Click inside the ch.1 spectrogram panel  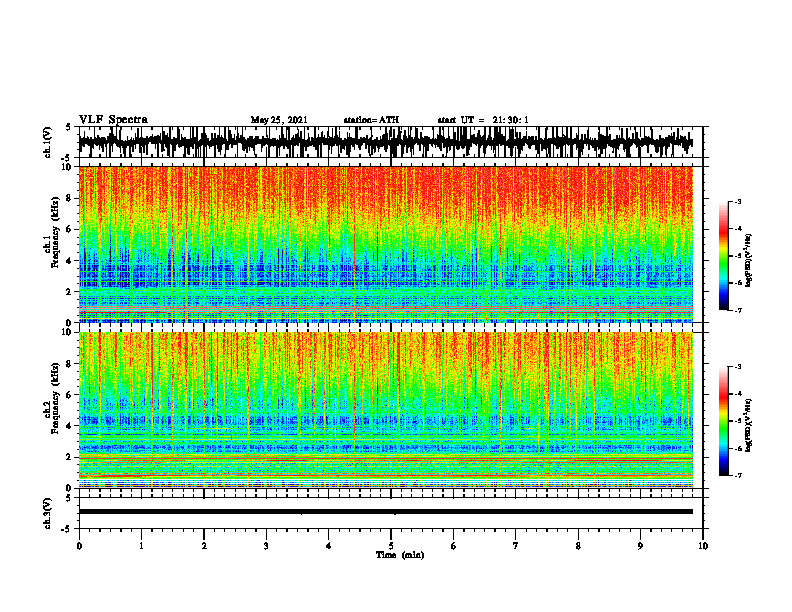[385, 244]
